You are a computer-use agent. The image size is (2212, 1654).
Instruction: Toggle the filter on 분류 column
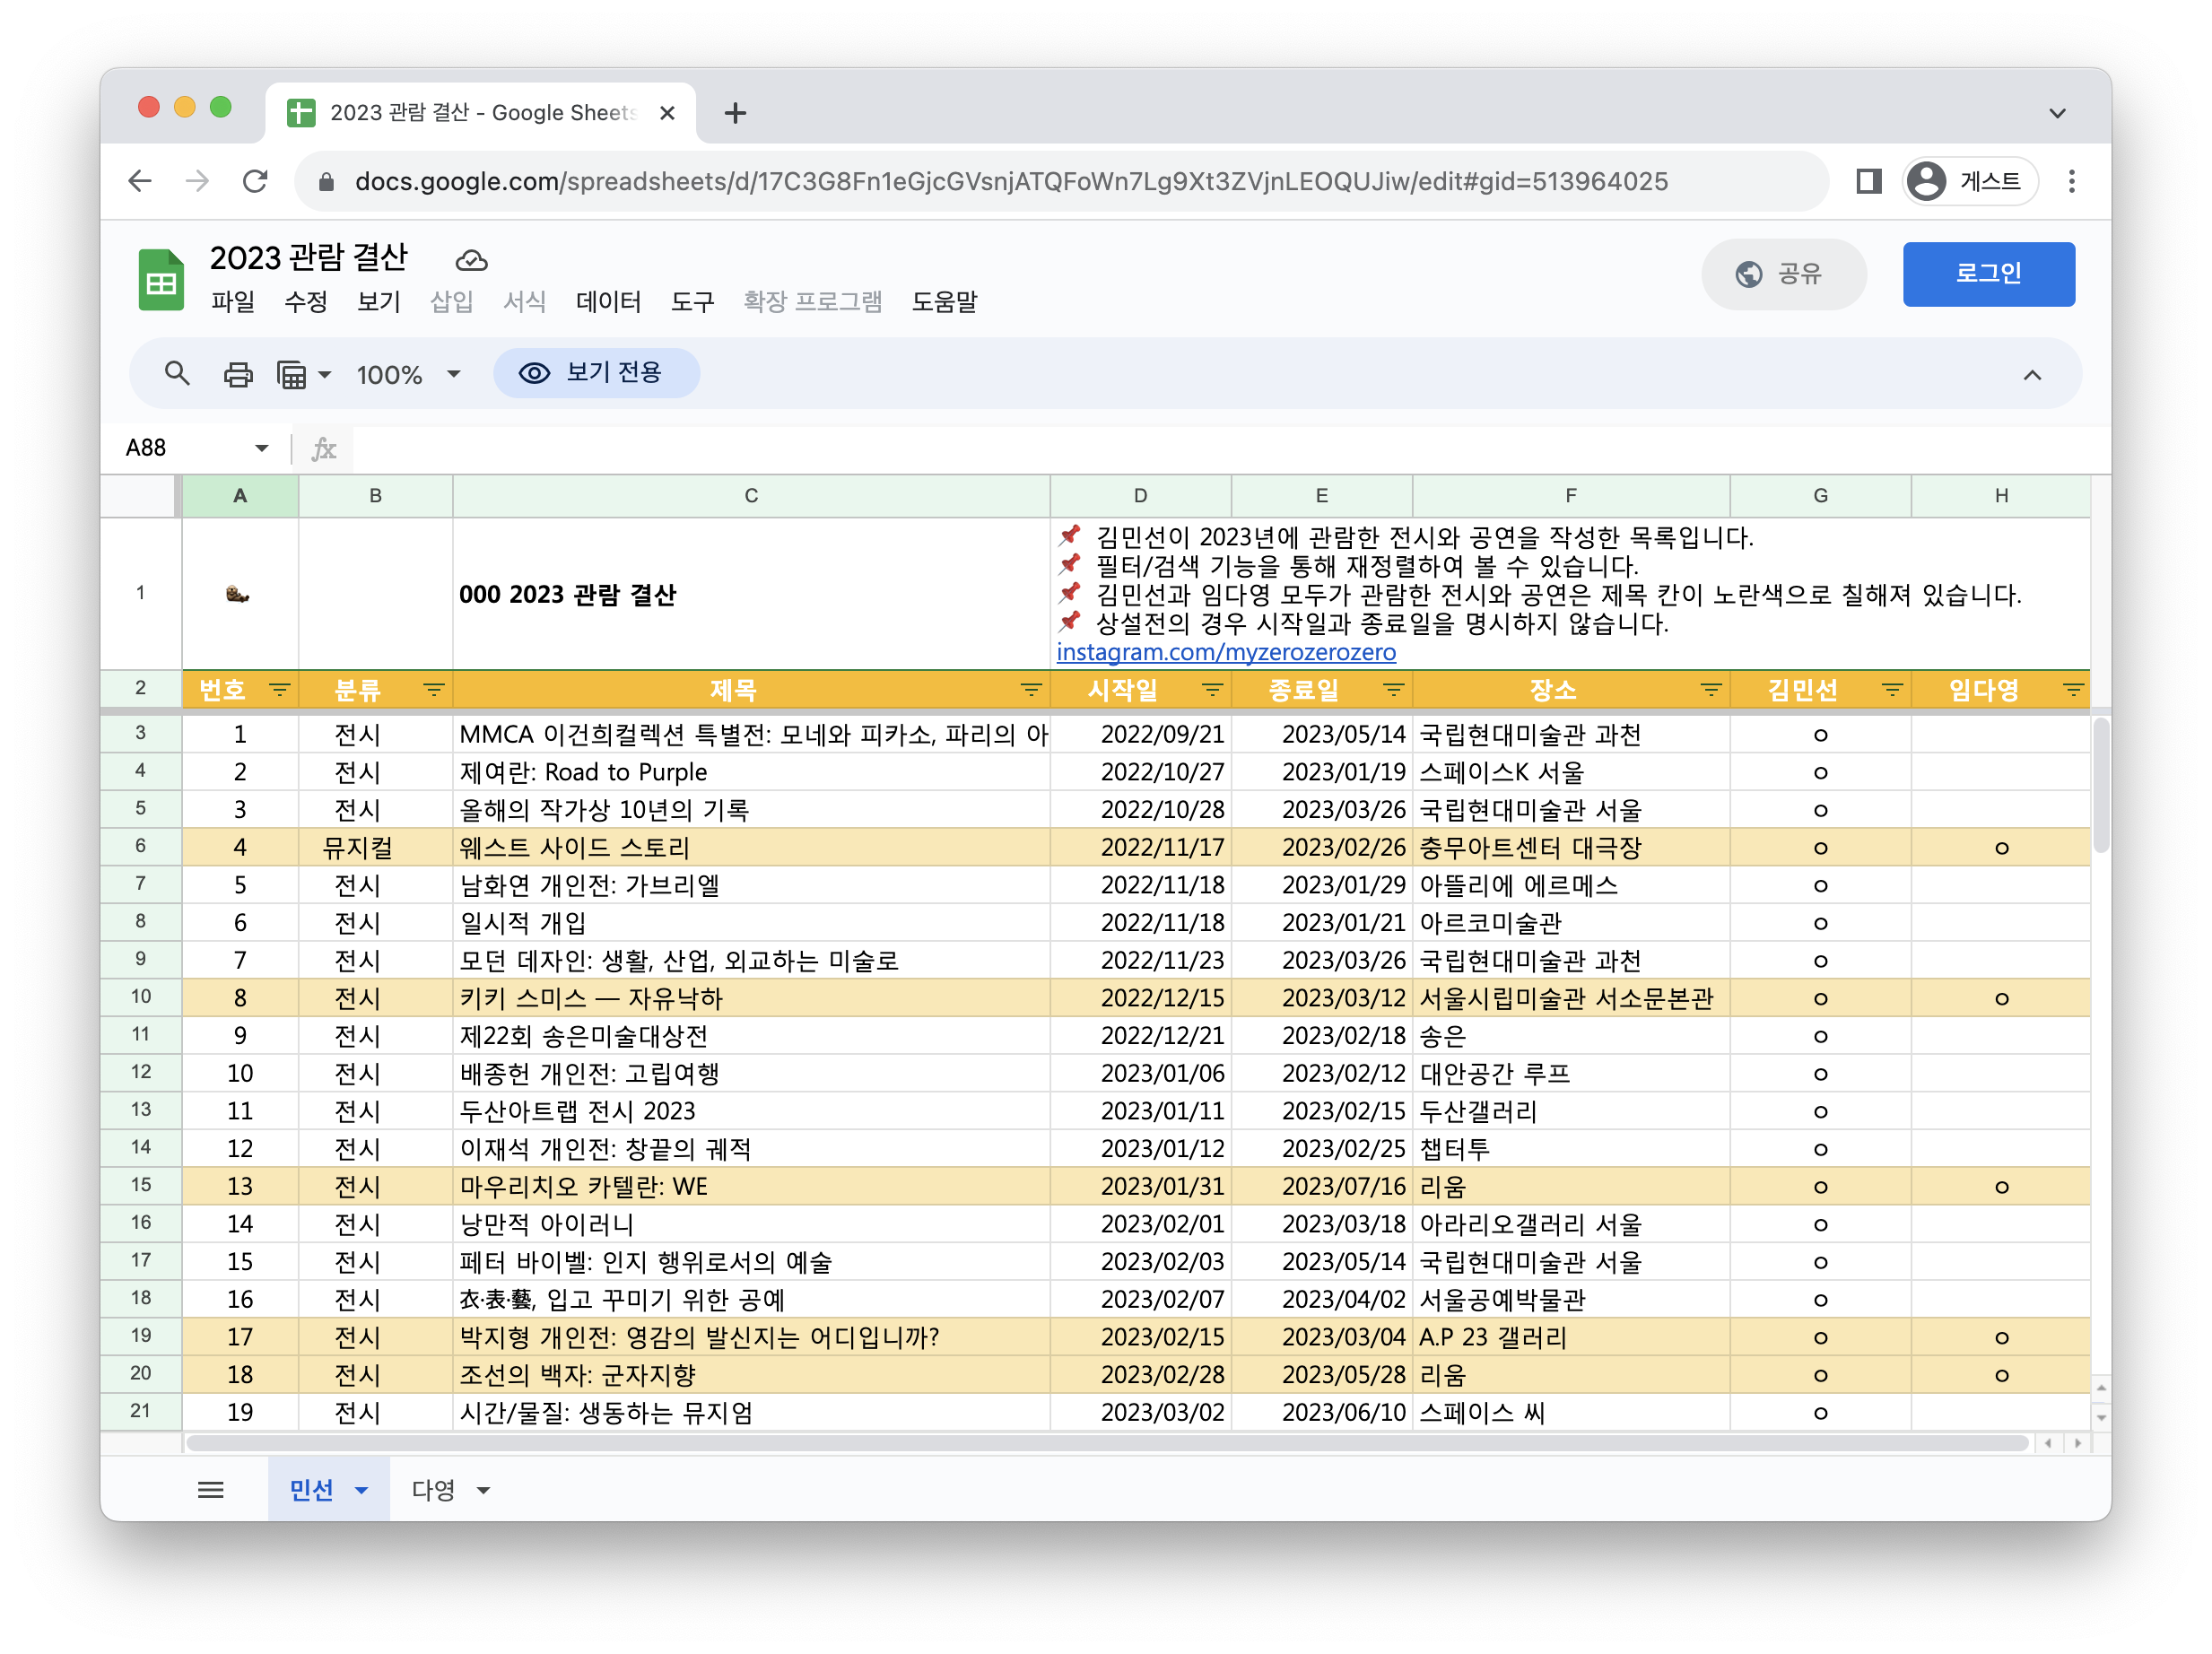[433, 690]
